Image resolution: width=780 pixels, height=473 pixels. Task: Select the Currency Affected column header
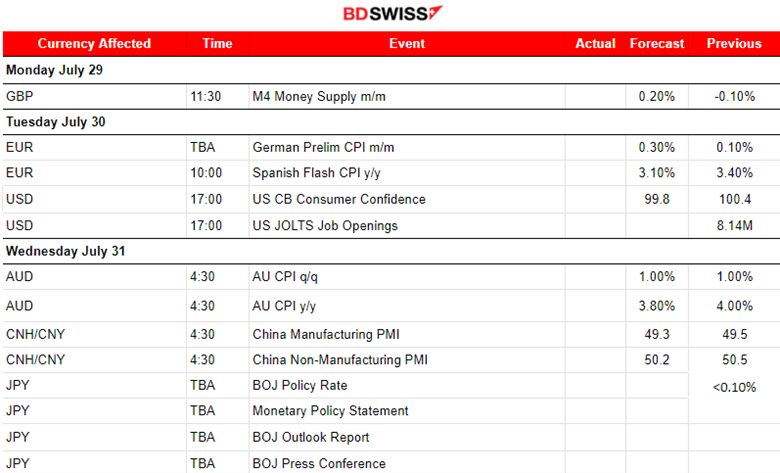[x=94, y=44]
